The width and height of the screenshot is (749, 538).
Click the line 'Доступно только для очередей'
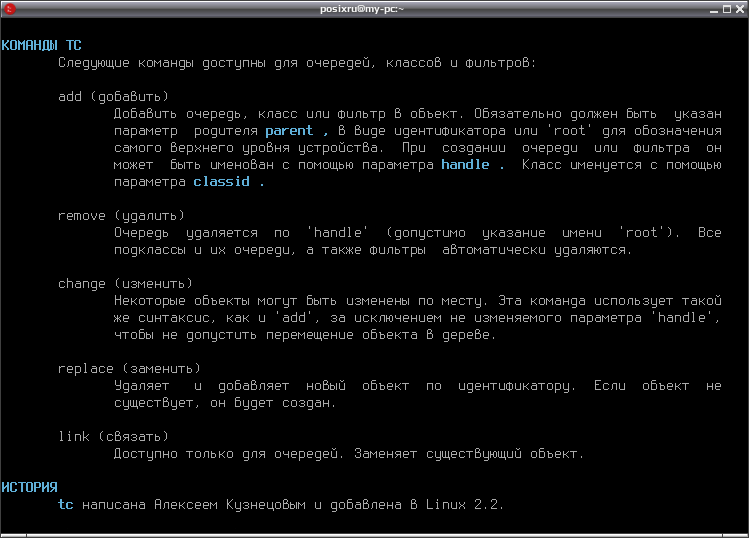click(349, 454)
